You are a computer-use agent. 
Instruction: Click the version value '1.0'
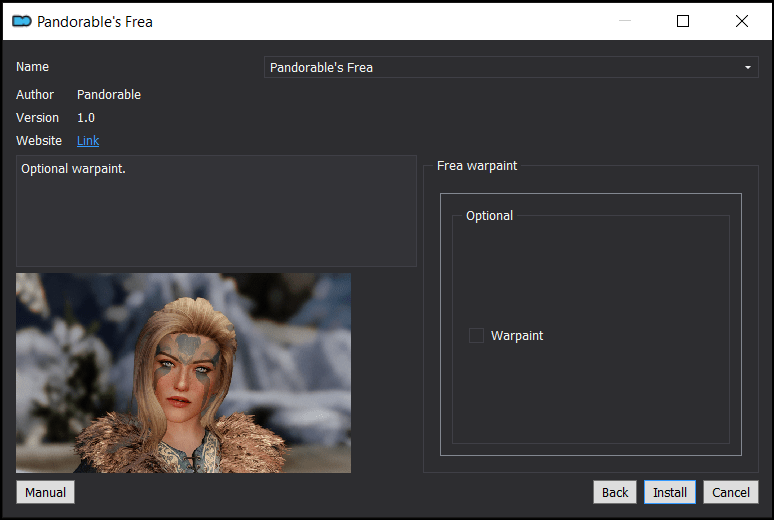(85, 118)
